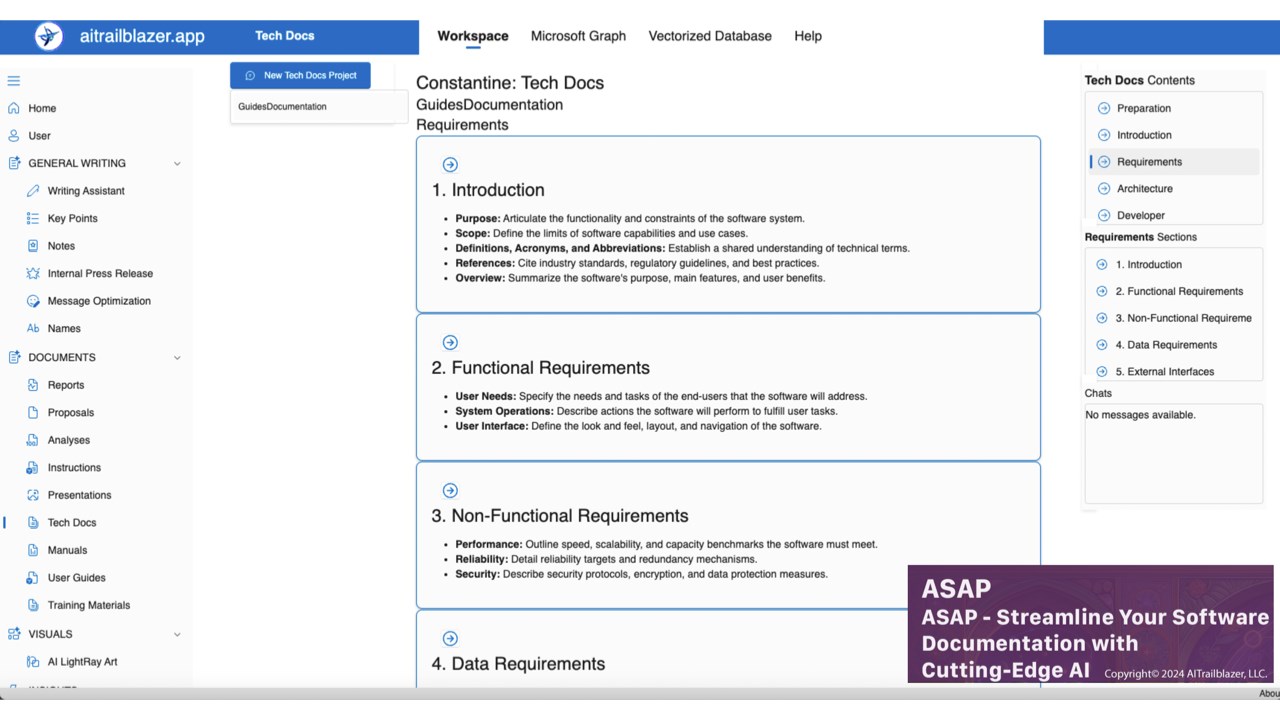The width and height of the screenshot is (1280, 720).
Task: Click the AI LightRay Art icon
Action: click(x=33, y=662)
